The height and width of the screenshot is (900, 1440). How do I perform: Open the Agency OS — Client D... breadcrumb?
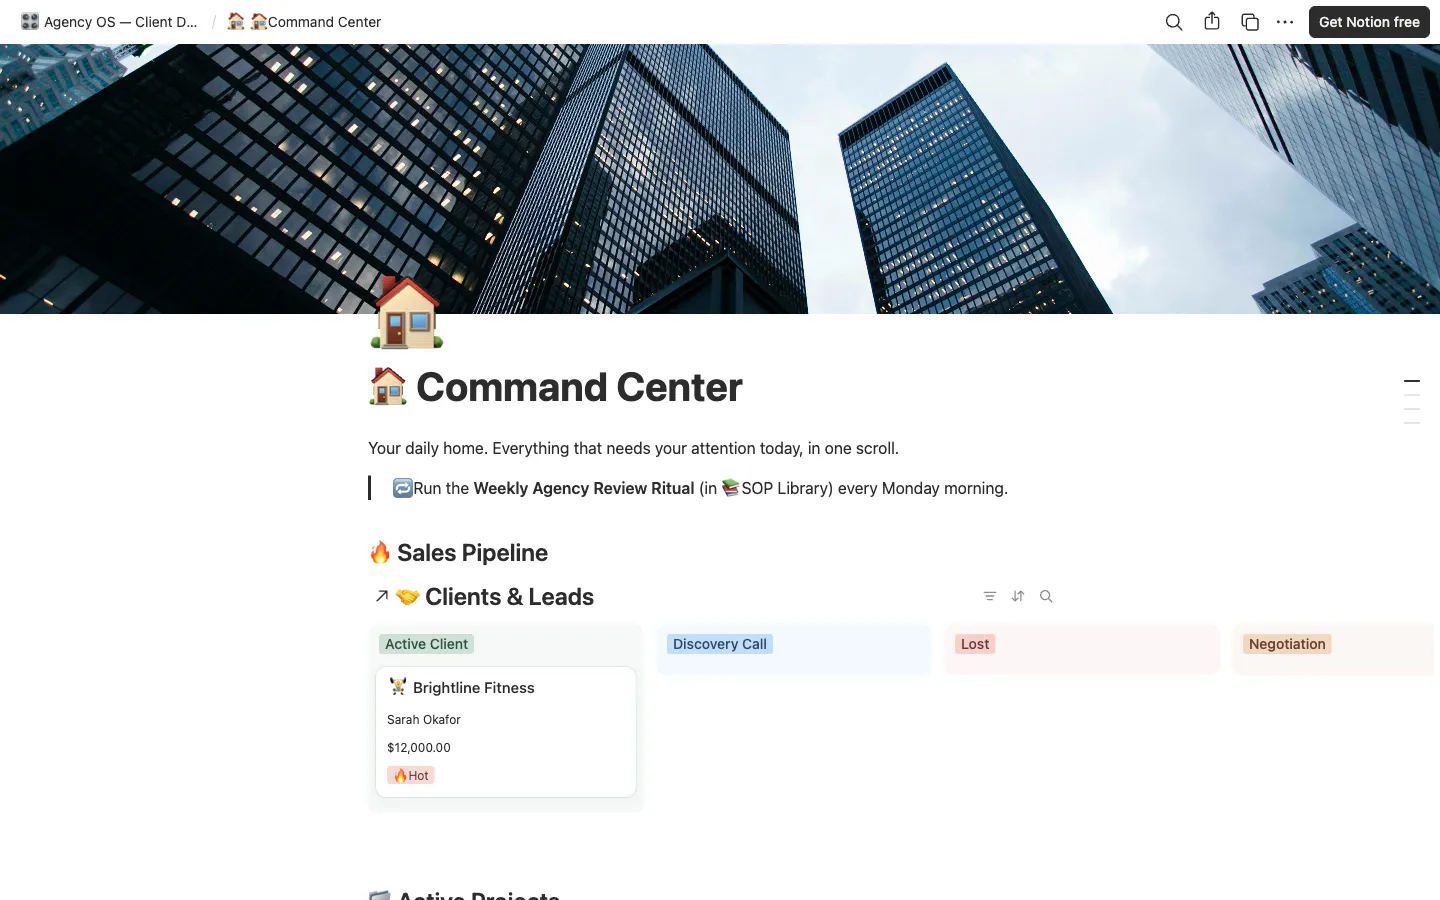(x=109, y=22)
